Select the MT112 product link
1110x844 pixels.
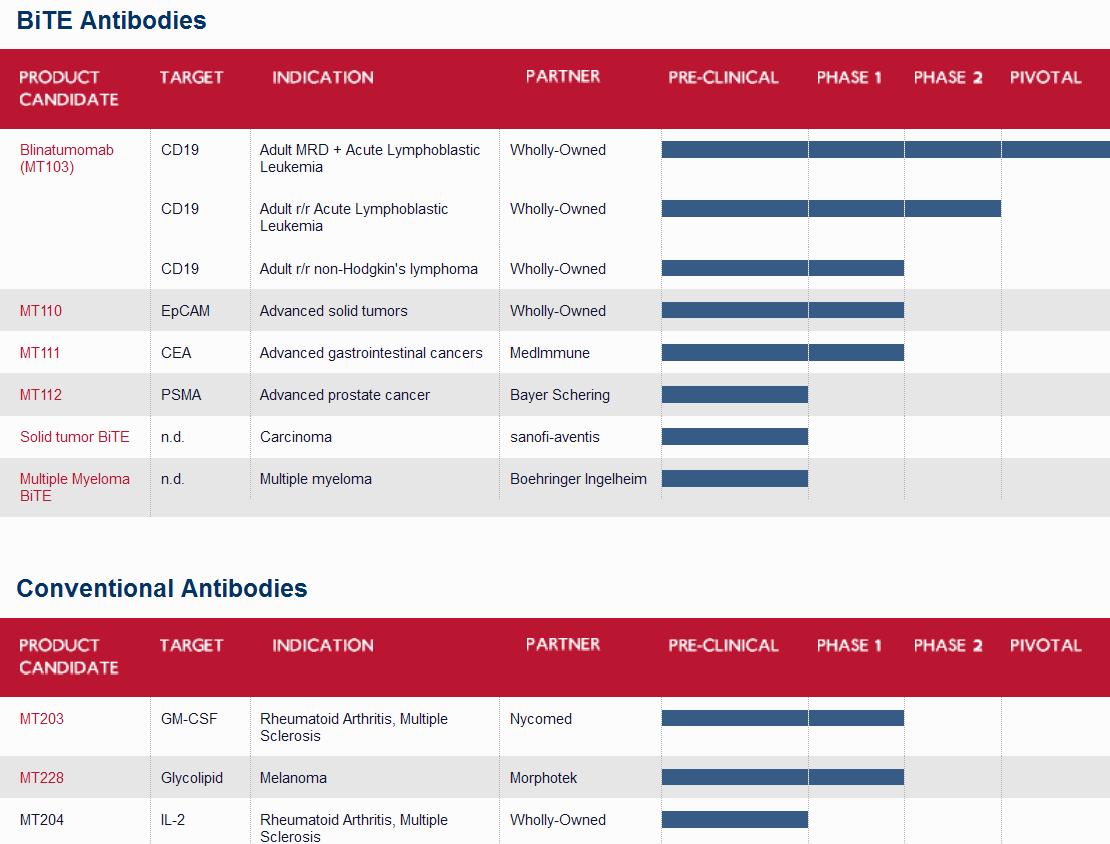[41, 395]
